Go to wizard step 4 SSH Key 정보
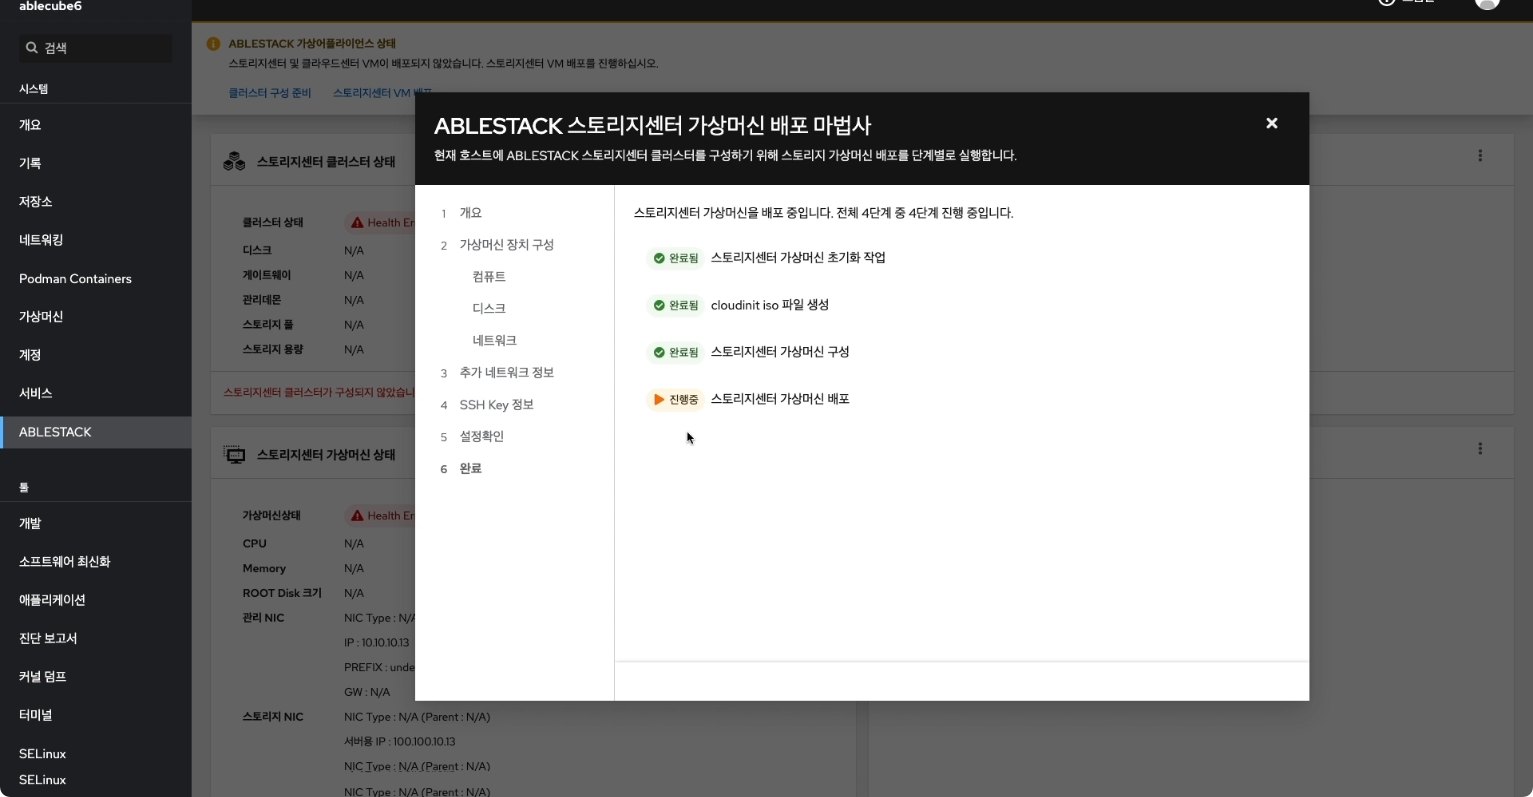The width and height of the screenshot is (1533, 797). pyautogui.click(x=496, y=405)
